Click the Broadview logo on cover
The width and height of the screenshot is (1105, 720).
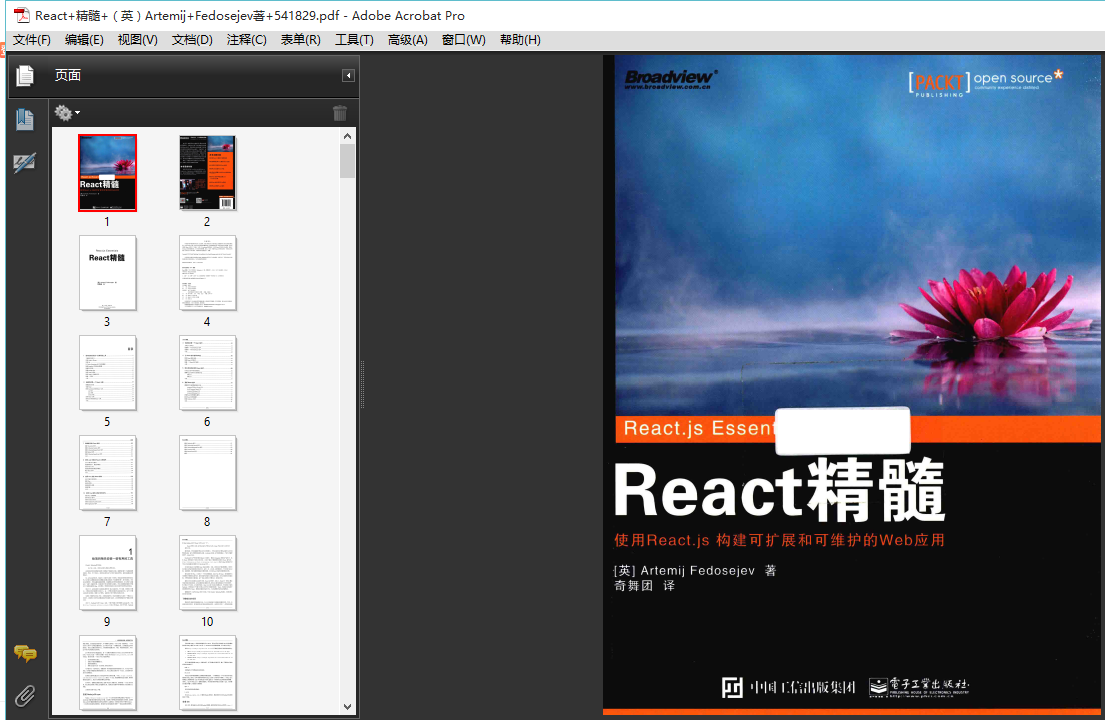click(670, 79)
